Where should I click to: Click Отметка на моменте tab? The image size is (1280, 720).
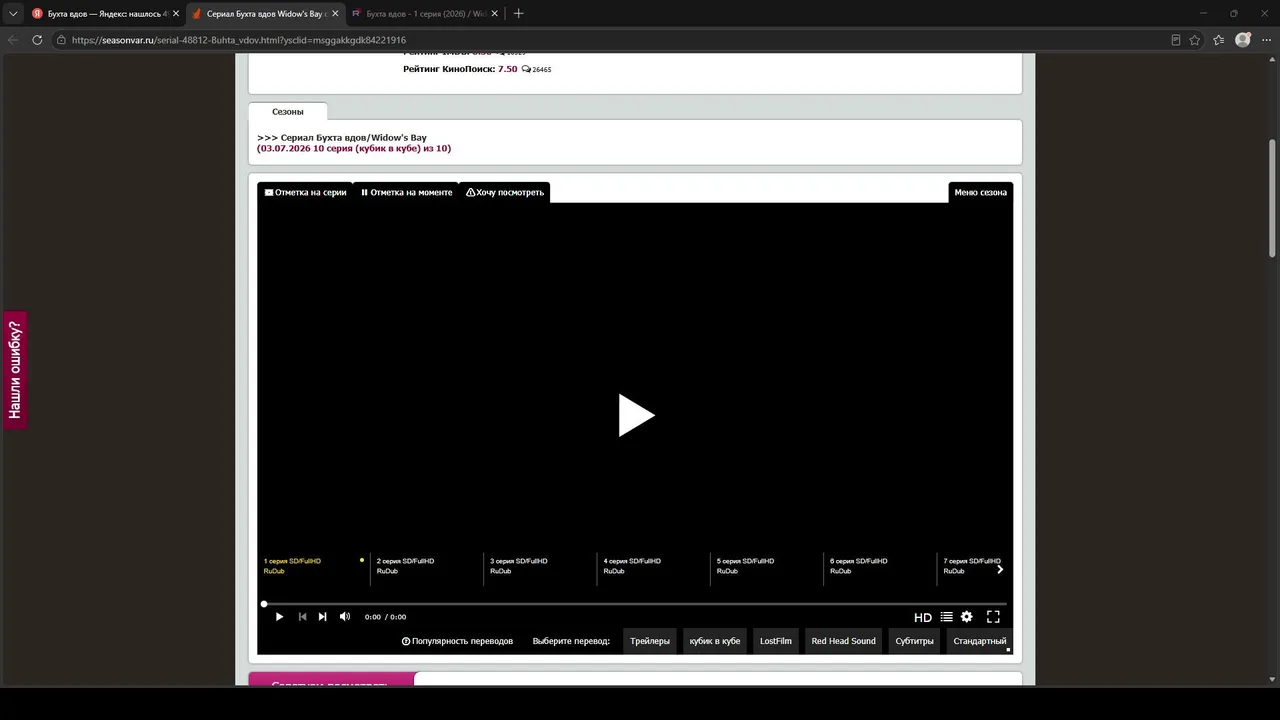[x=406, y=192]
